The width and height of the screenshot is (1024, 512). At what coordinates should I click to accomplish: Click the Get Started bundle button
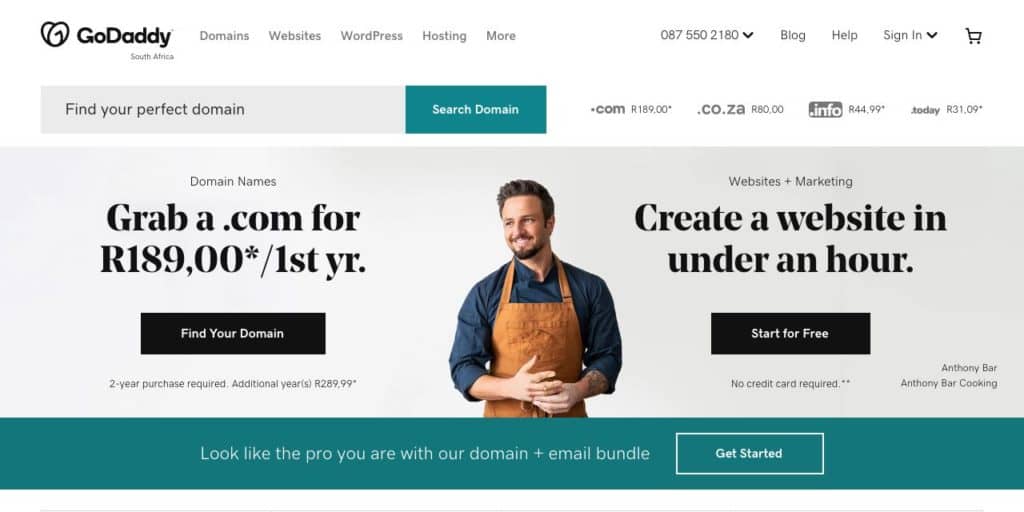coord(749,453)
